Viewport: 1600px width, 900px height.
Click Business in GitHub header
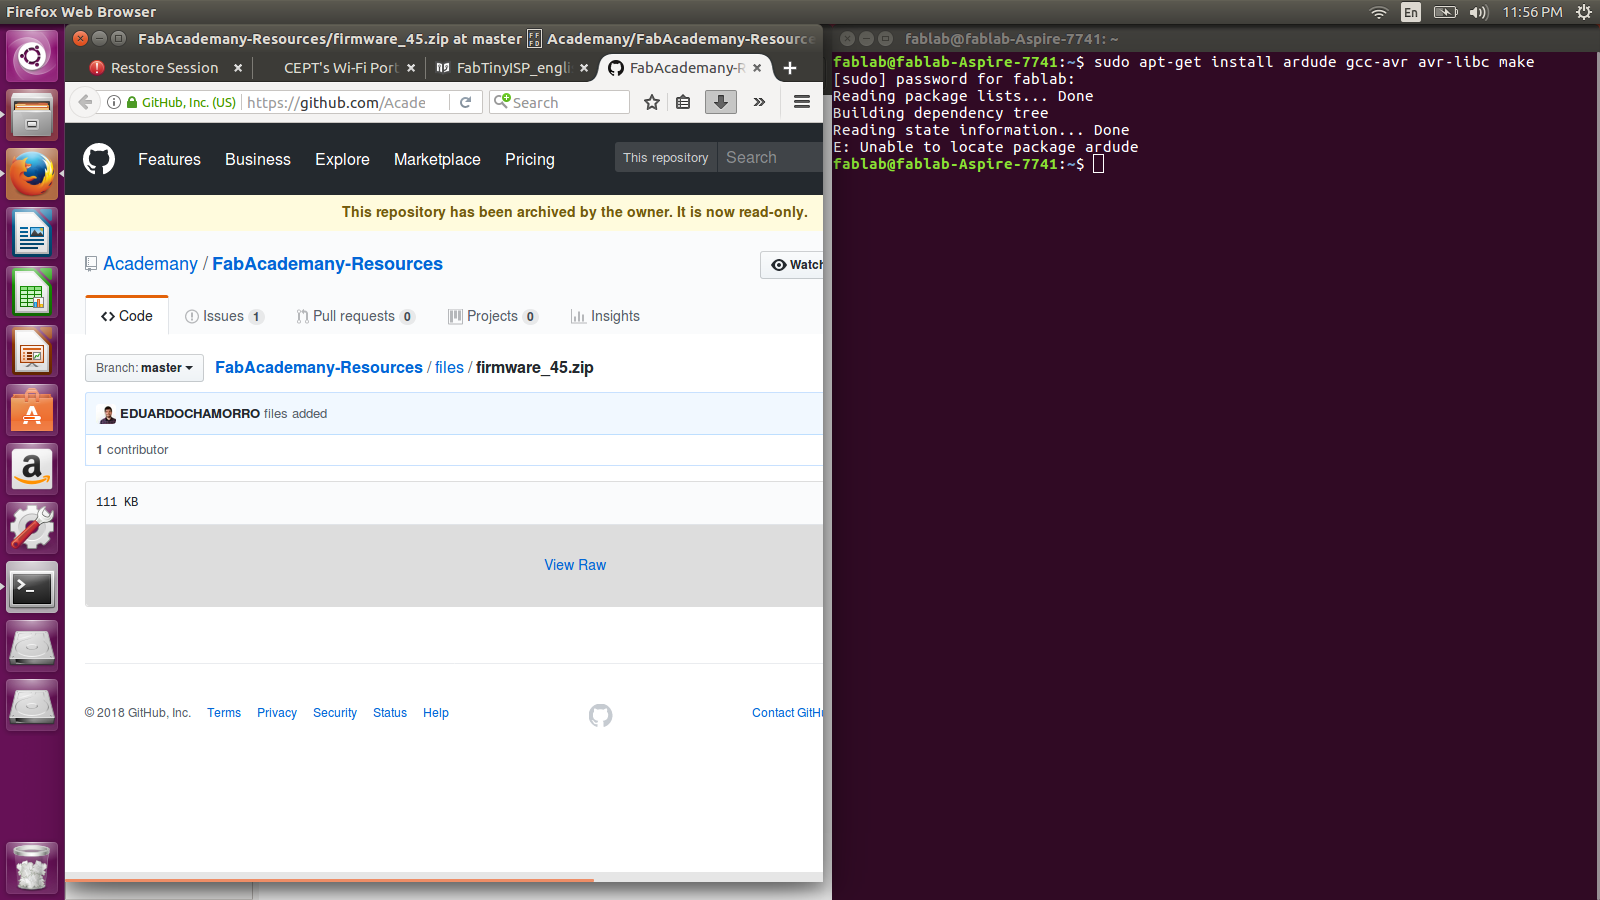[x=258, y=159]
